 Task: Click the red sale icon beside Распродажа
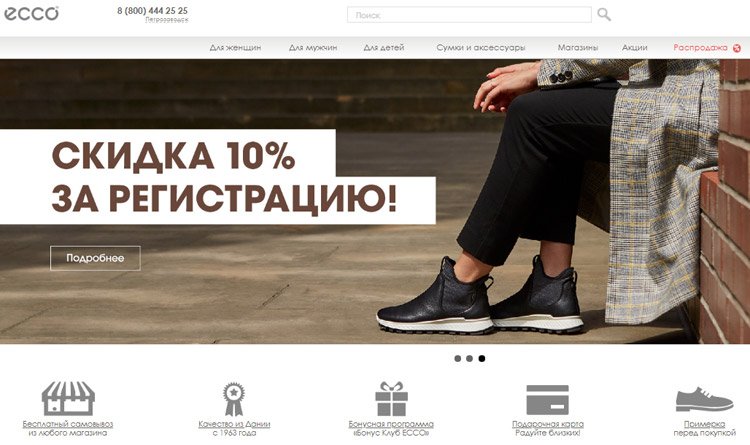pyautogui.click(x=737, y=48)
